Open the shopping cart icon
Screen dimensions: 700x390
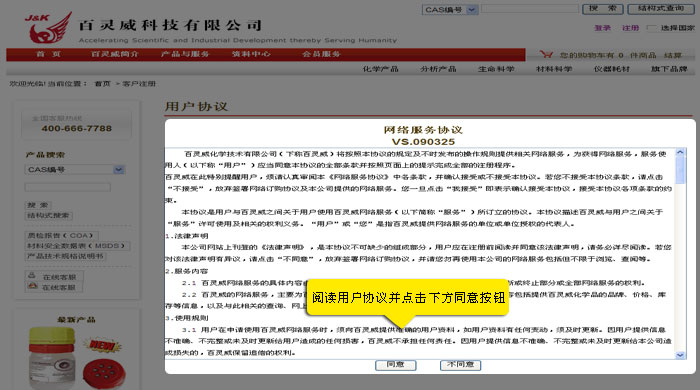pos(546,54)
